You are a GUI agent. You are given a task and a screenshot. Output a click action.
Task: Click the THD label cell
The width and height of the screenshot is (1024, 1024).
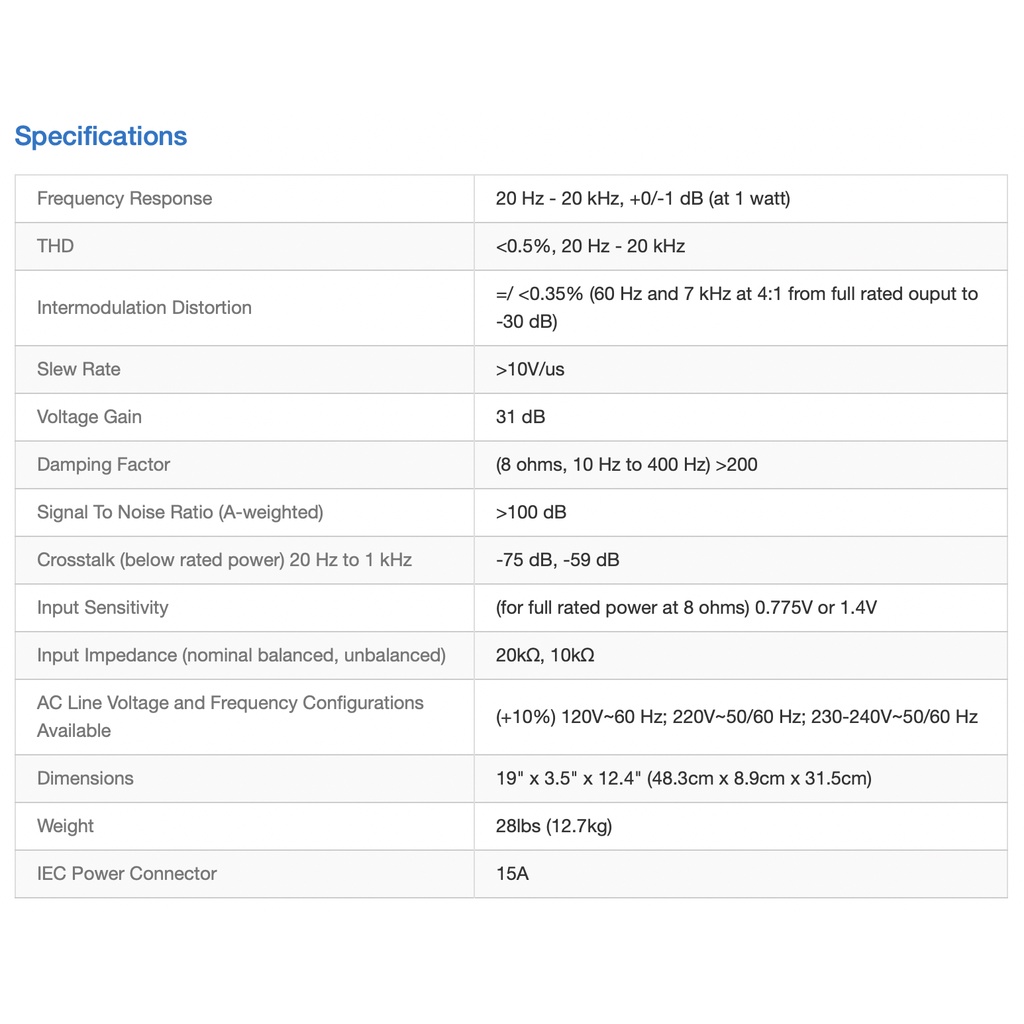point(55,246)
